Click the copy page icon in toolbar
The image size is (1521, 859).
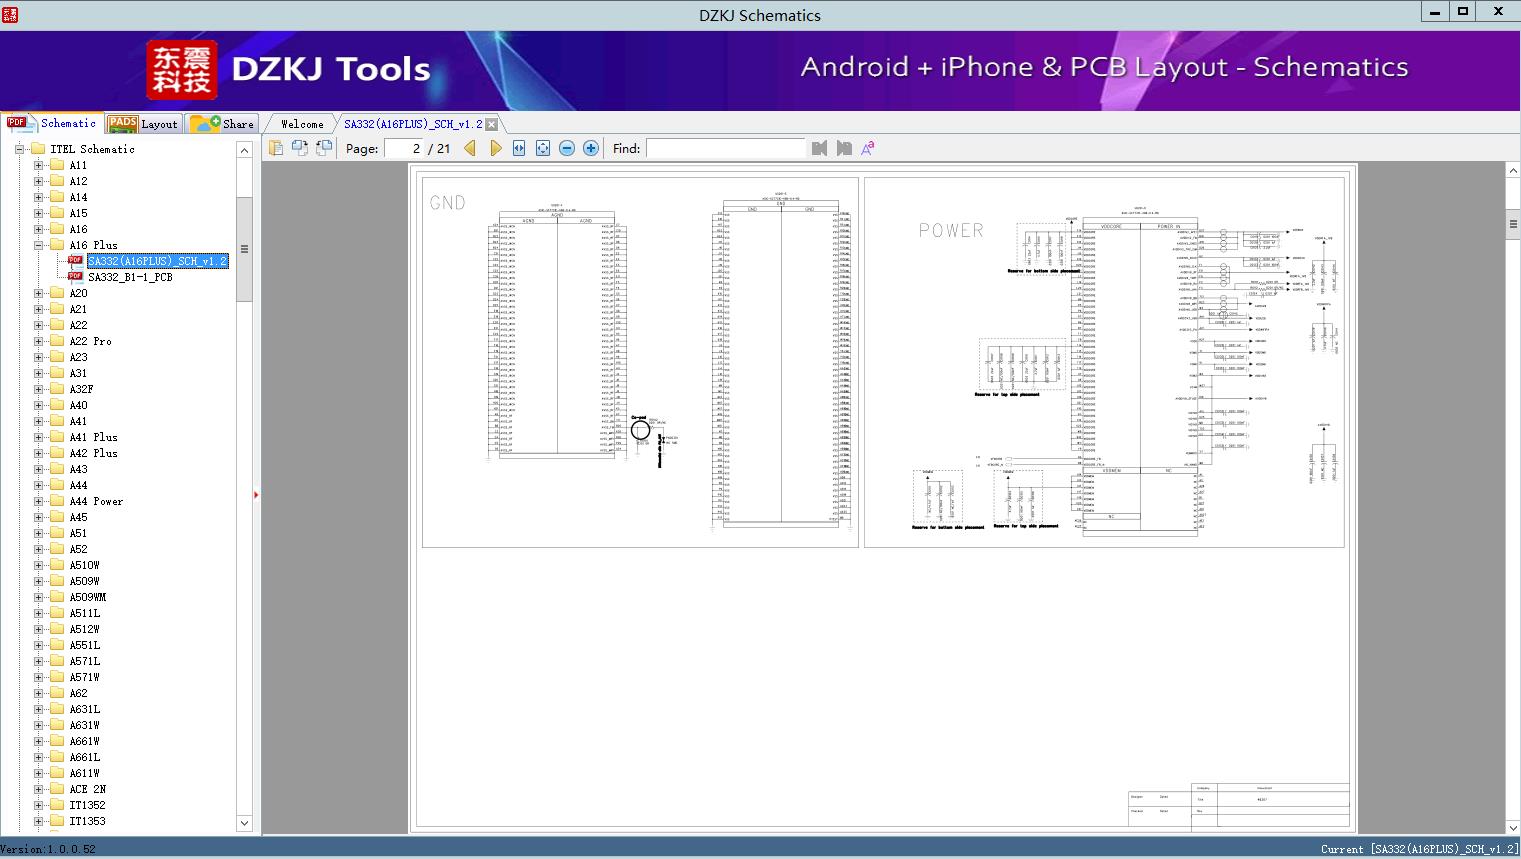(276, 148)
